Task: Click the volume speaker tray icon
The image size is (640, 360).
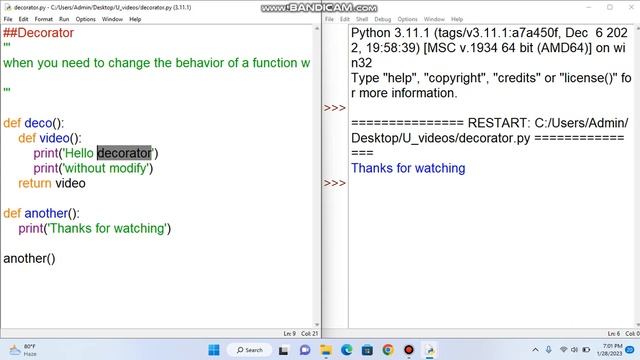Action: pos(574,350)
